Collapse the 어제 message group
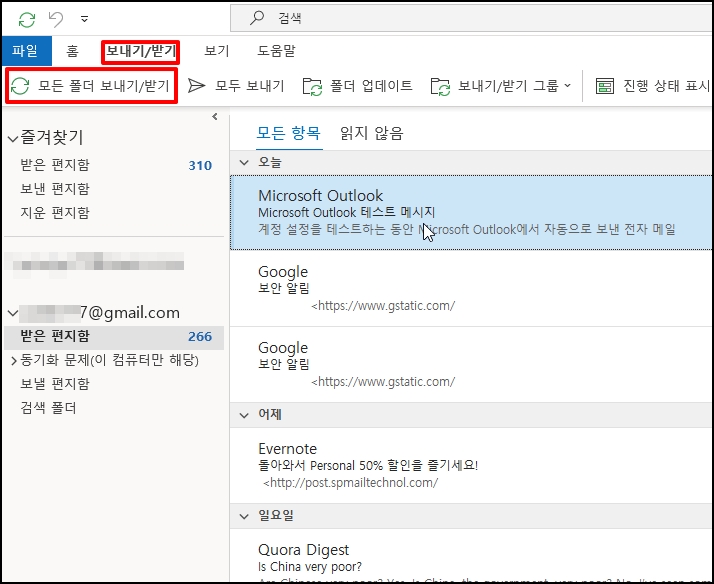The image size is (714, 584). 245,415
